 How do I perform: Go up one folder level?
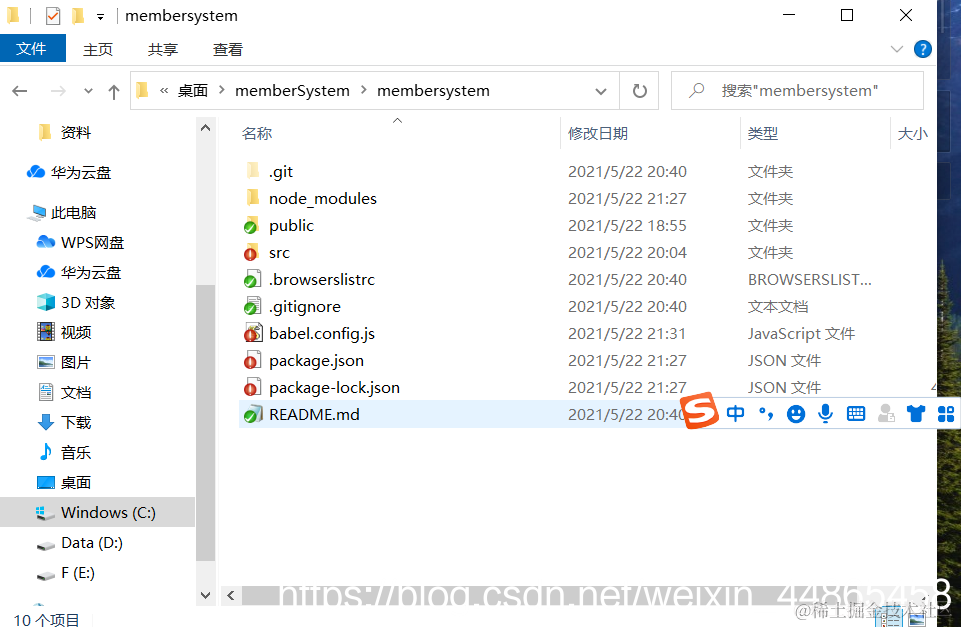click(x=113, y=92)
